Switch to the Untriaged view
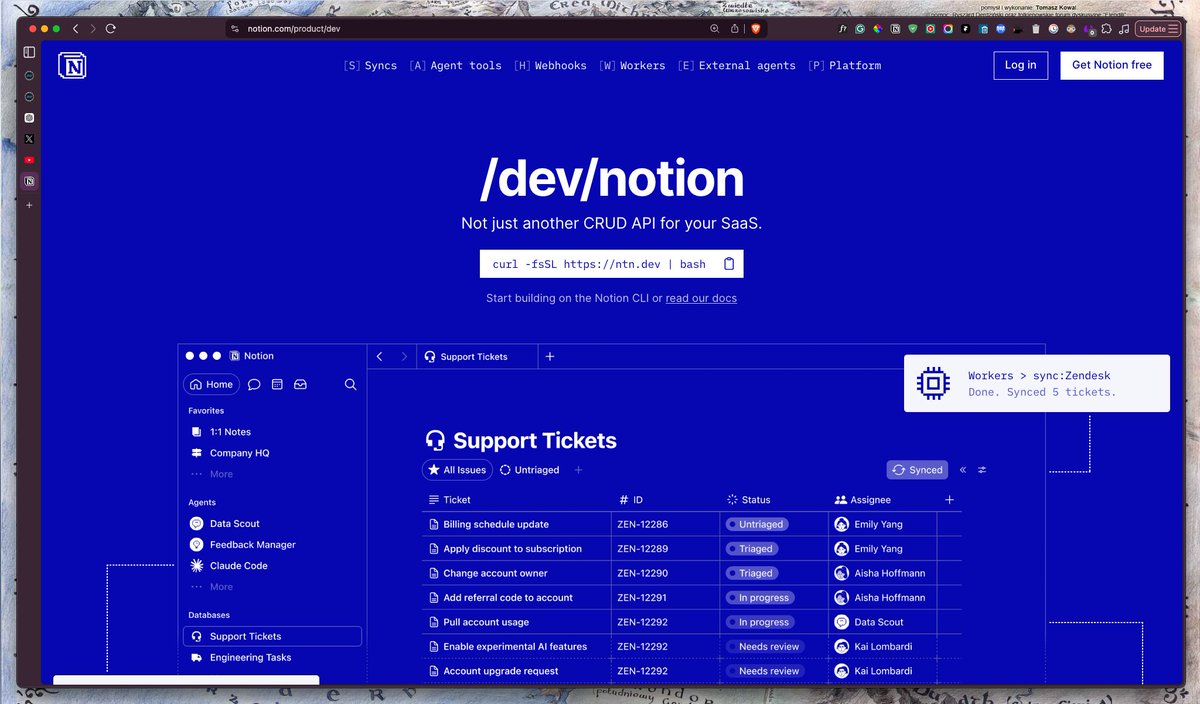Screen dimensions: 1200x704 click(x=529, y=470)
